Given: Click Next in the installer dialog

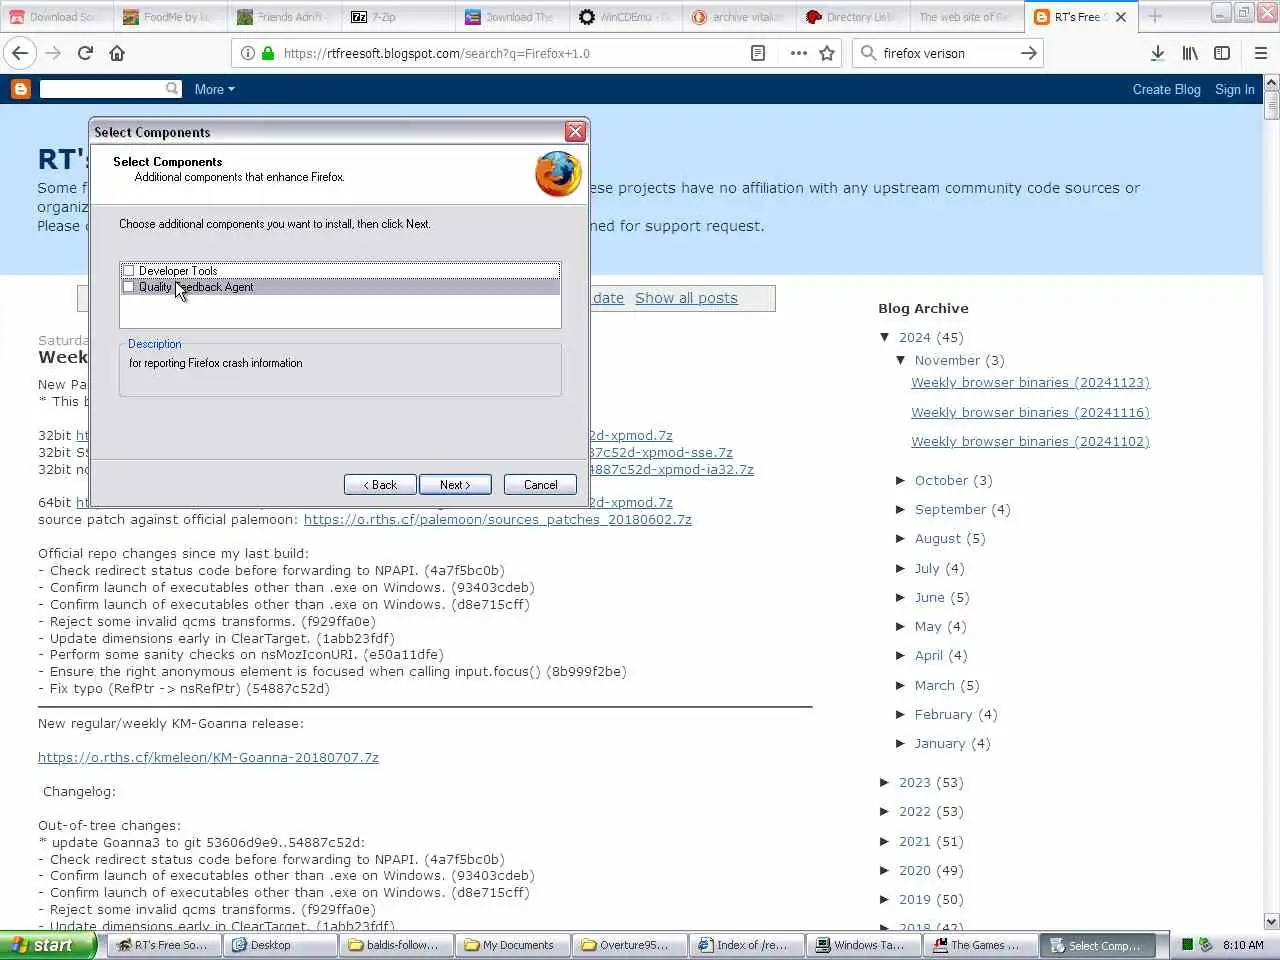Looking at the screenshot, I should pyautogui.click(x=455, y=485).
